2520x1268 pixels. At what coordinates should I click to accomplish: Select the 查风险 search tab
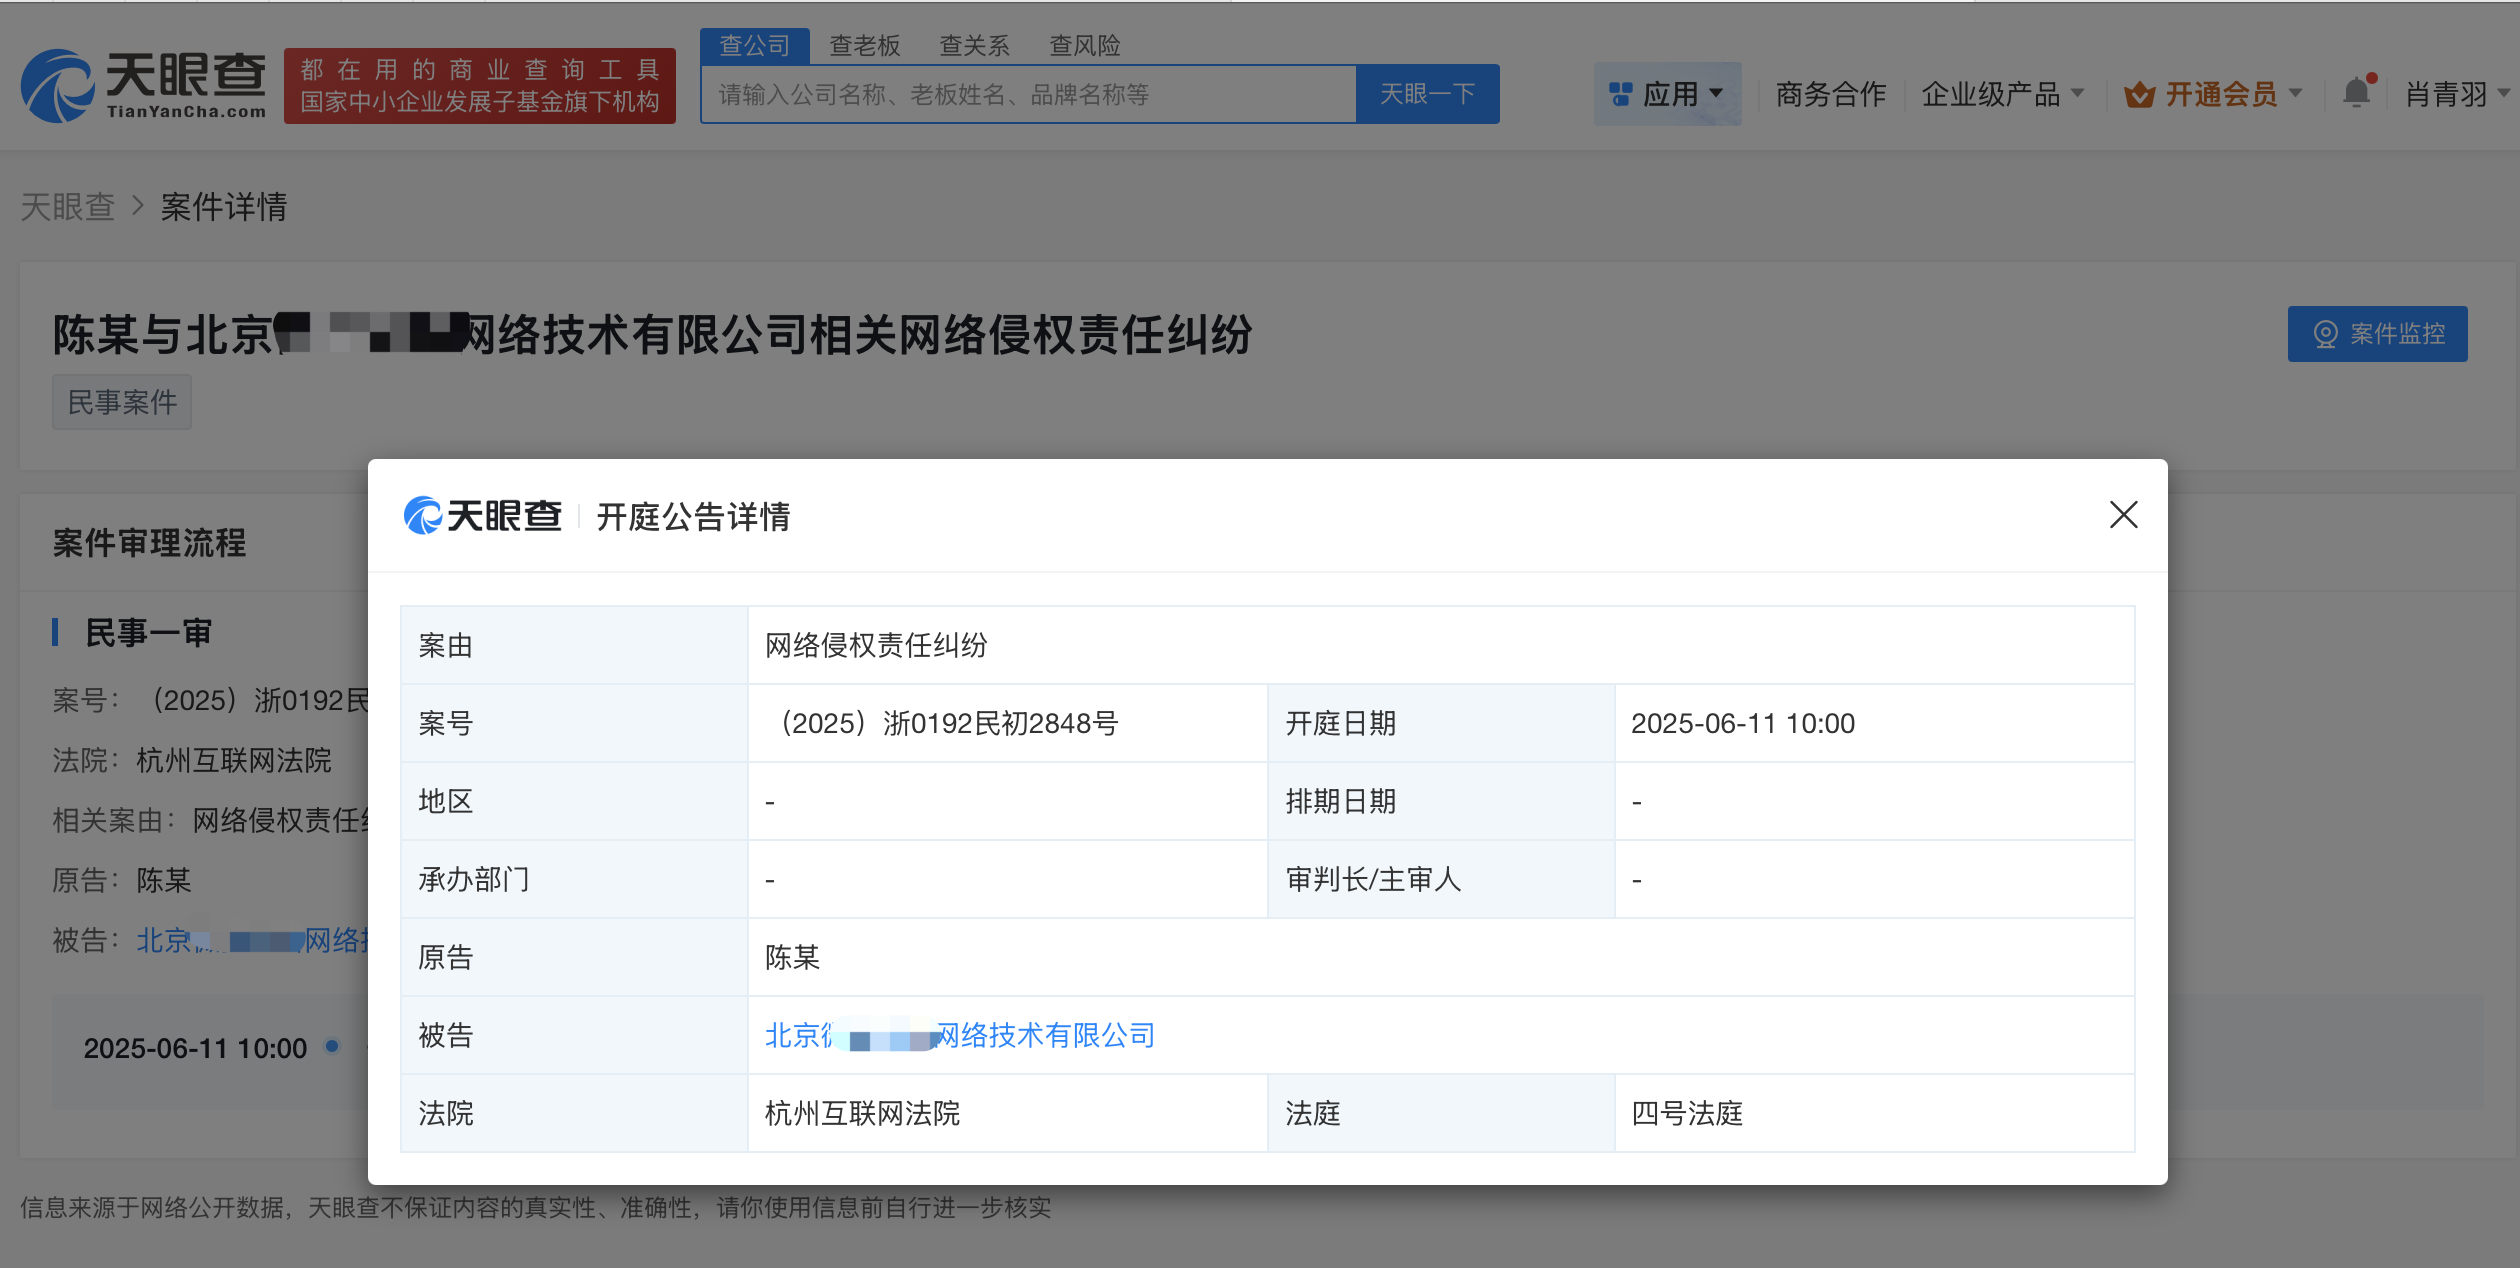(1084, 46)
